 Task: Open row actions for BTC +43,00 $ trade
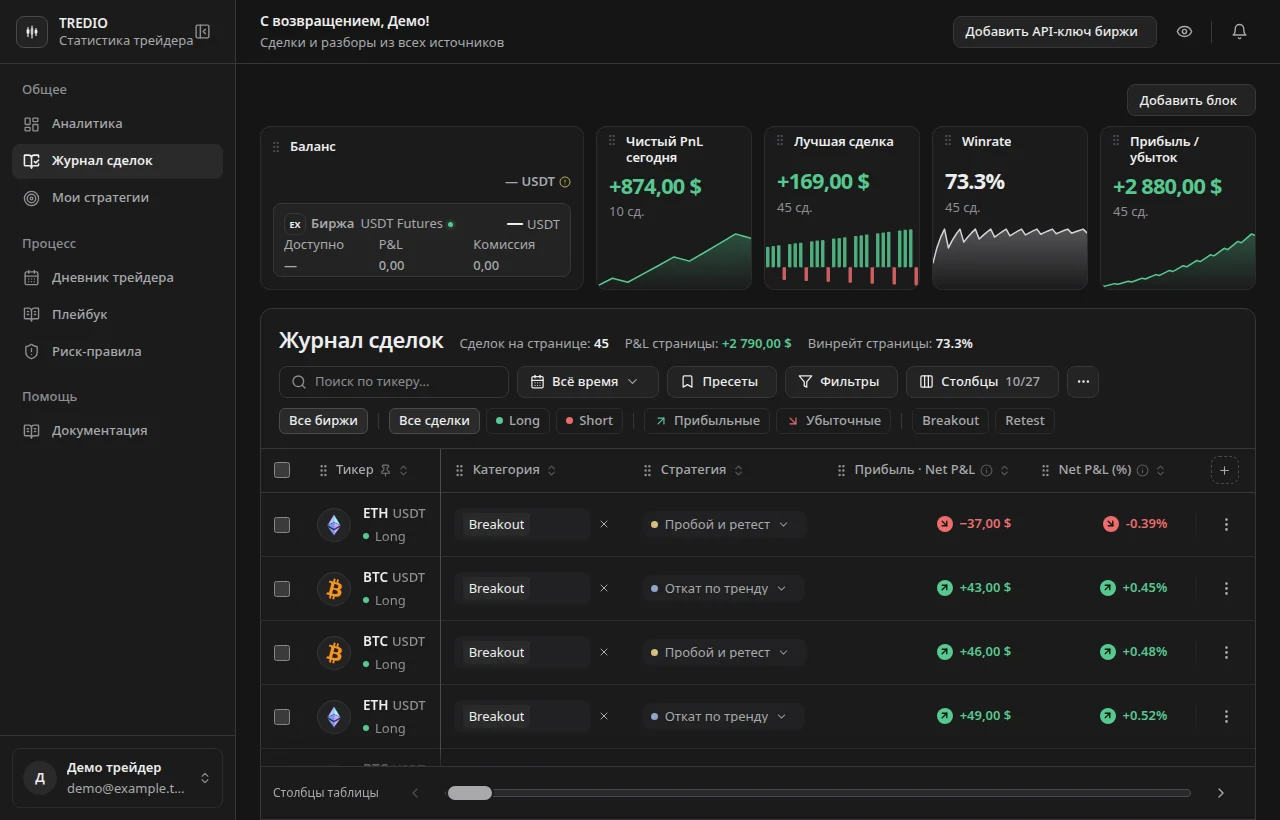coord(1227,588)
